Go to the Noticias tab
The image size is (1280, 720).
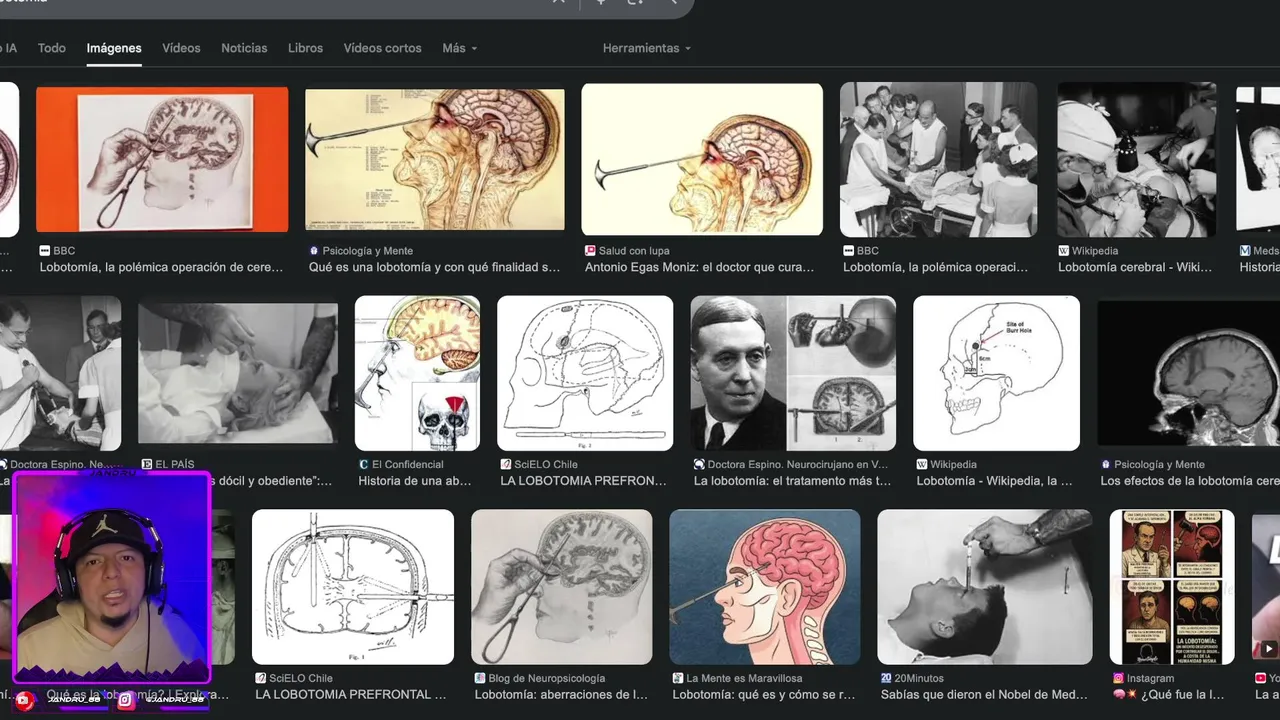click(x=244, y=48)
